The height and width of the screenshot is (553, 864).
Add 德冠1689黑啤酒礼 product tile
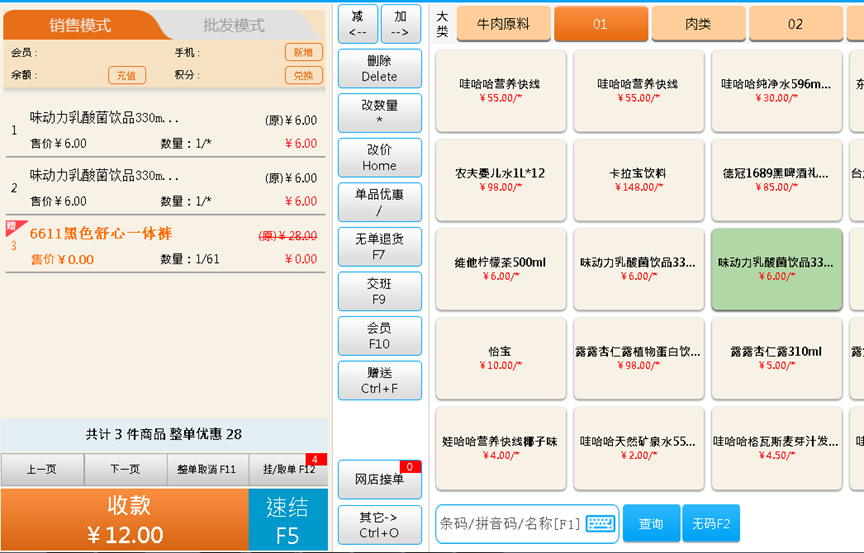(x=777, y=180)
